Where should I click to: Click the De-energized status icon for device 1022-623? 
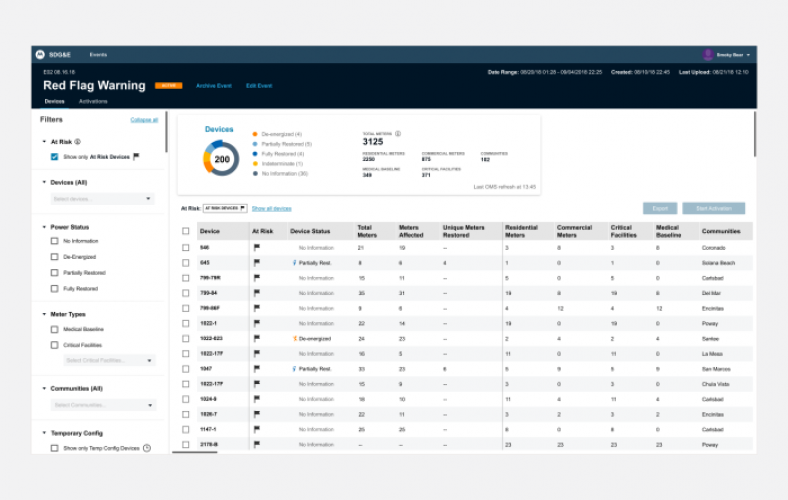(295, 339)
